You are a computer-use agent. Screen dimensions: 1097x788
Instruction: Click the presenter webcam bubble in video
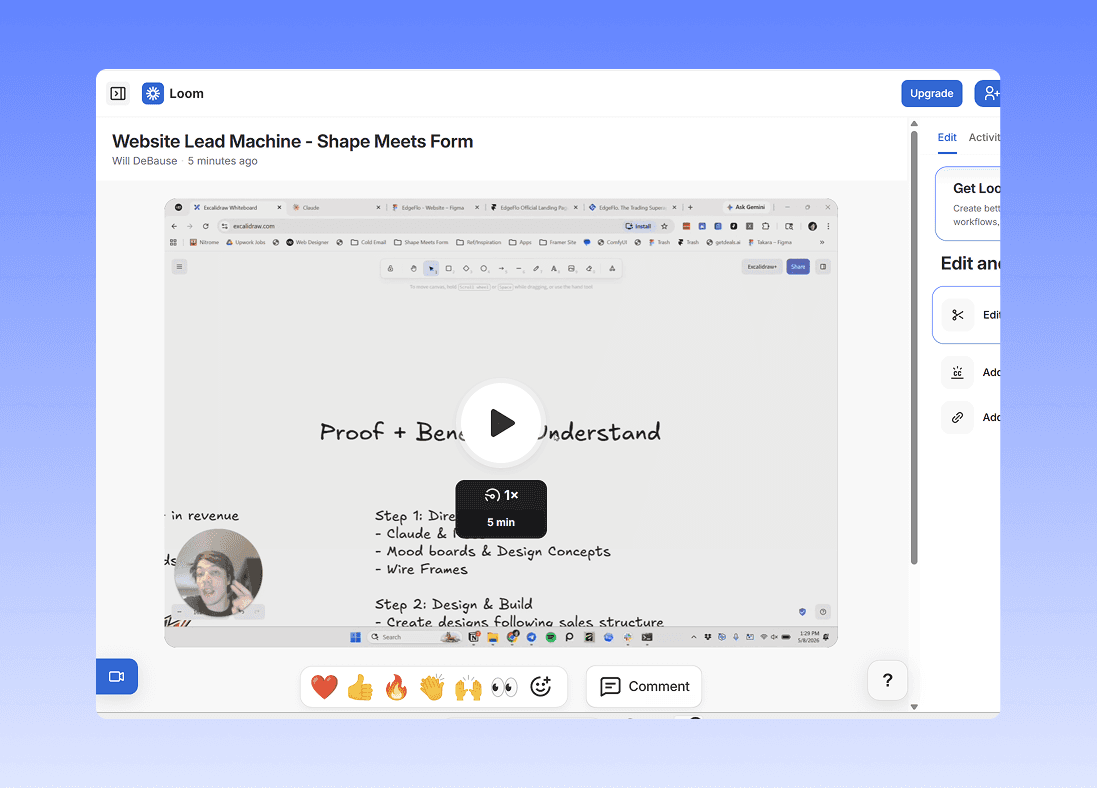218,572
